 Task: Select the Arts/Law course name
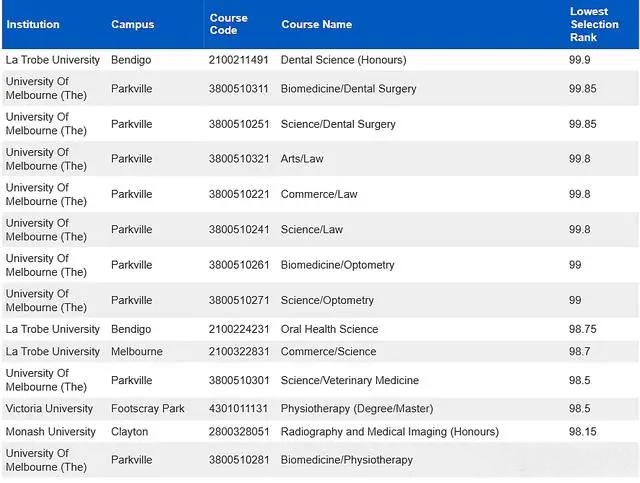pyautogui.click(x=302, y=159)
